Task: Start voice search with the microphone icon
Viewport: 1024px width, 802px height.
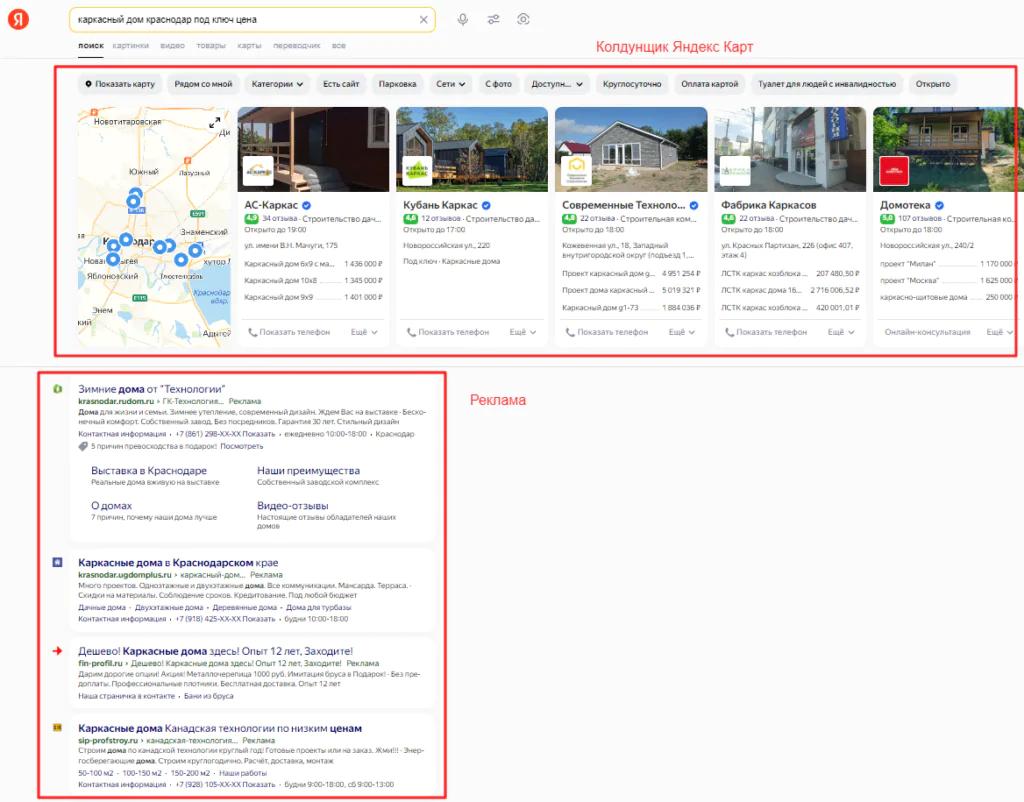Action: click(462, 20)
